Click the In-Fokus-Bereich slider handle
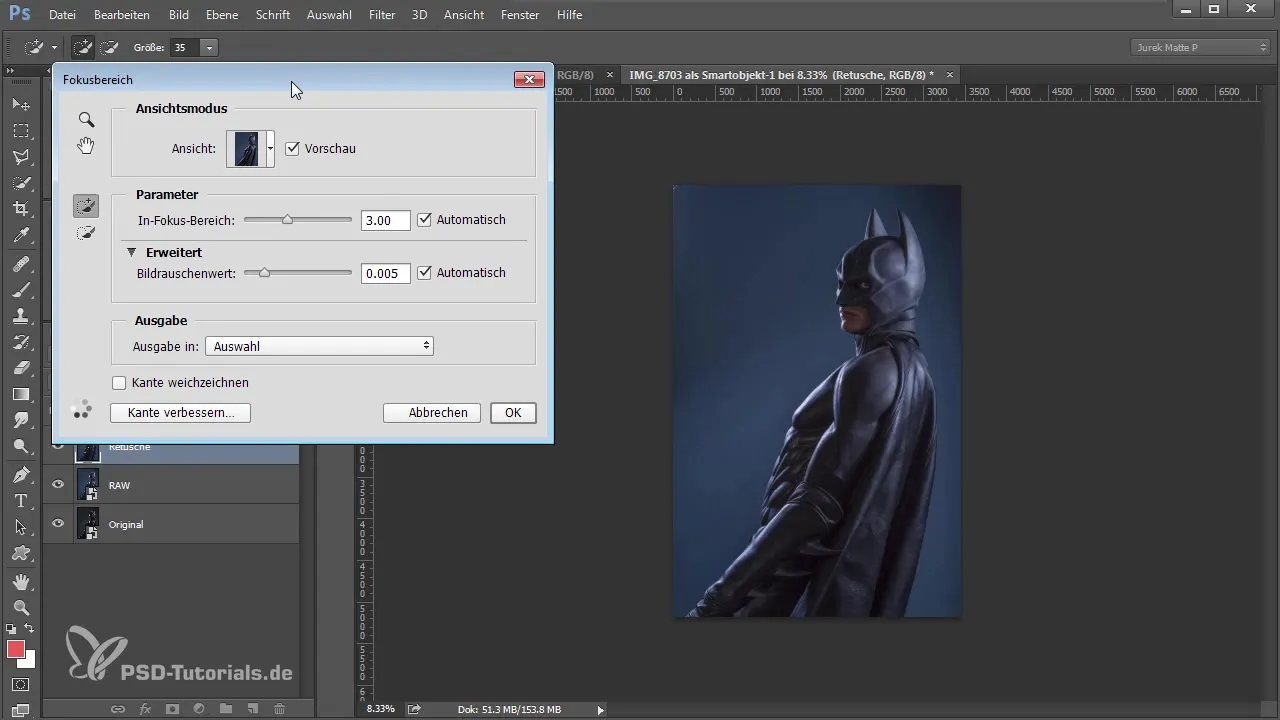The image size is (1280, 720). [x=287, y=220]
